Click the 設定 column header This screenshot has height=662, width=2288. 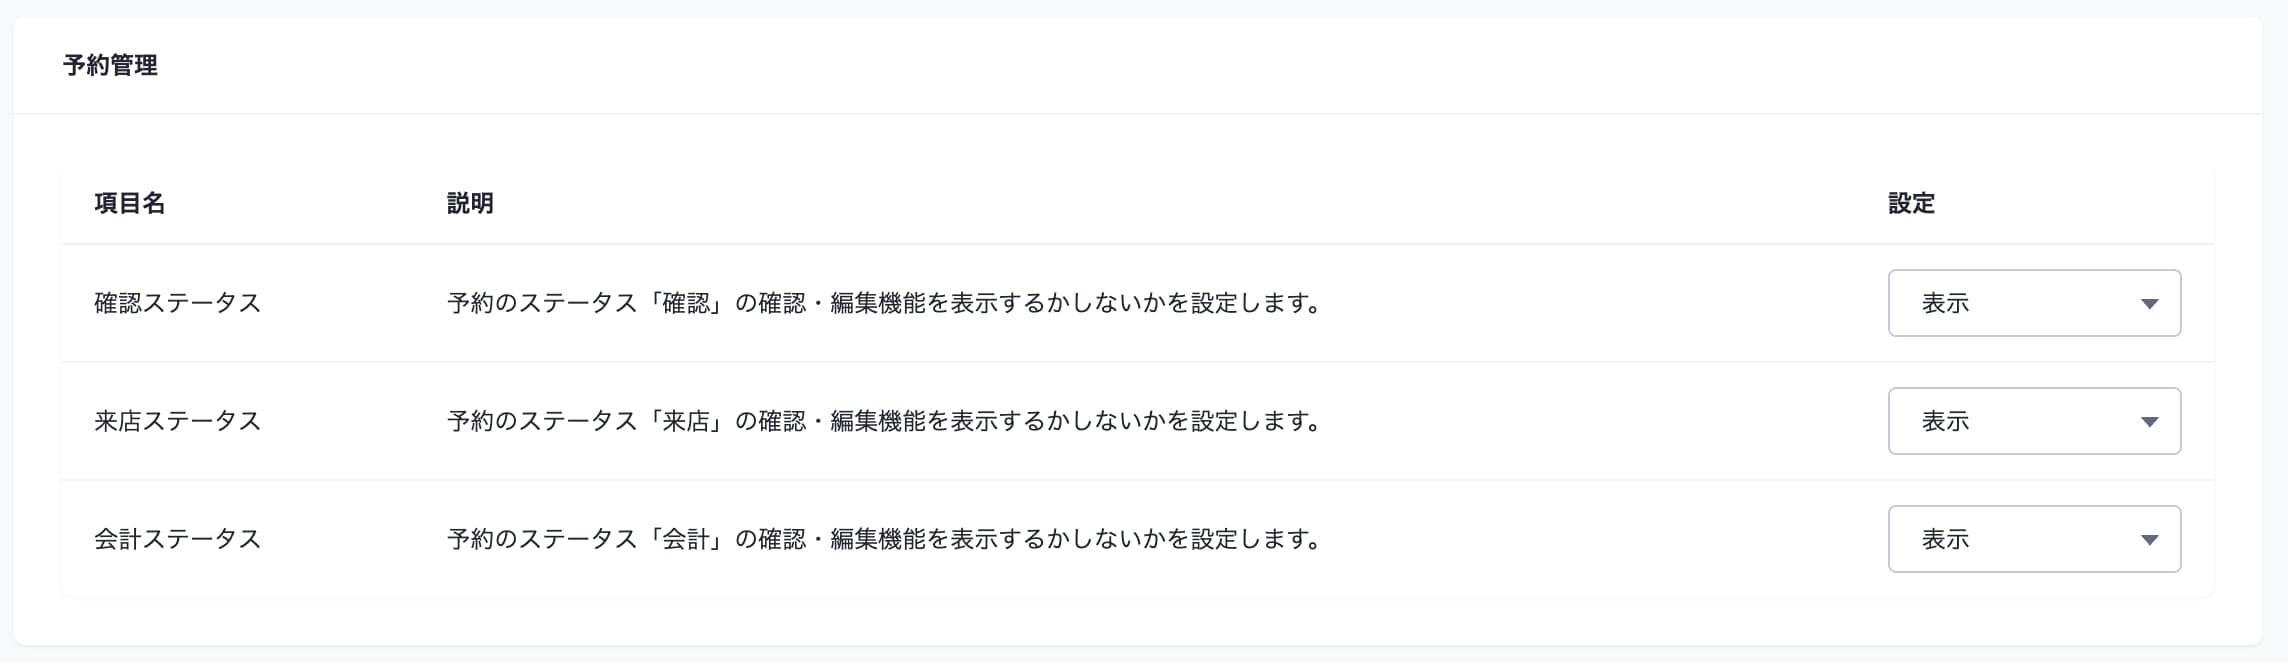tap(1912, 203)
